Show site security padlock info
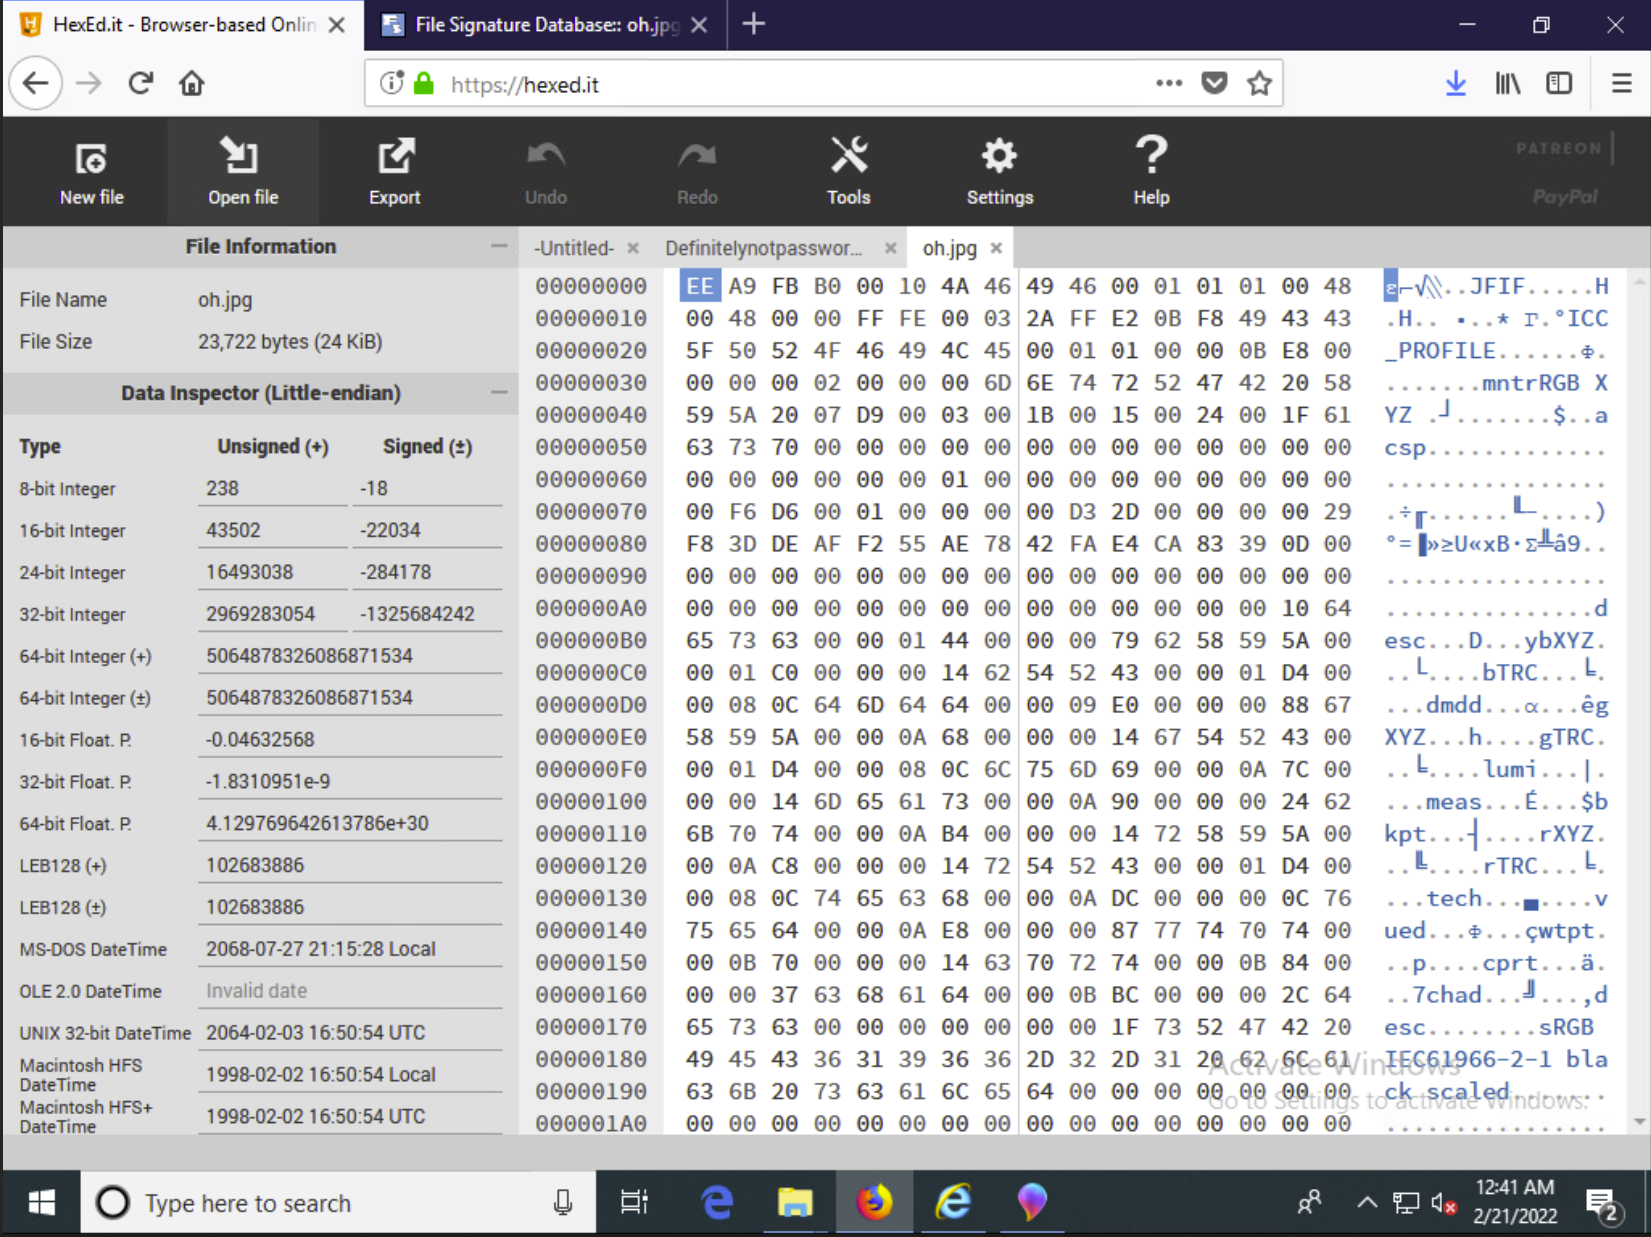Screen dimensions: 1651x1237 (x=424, y=83)
